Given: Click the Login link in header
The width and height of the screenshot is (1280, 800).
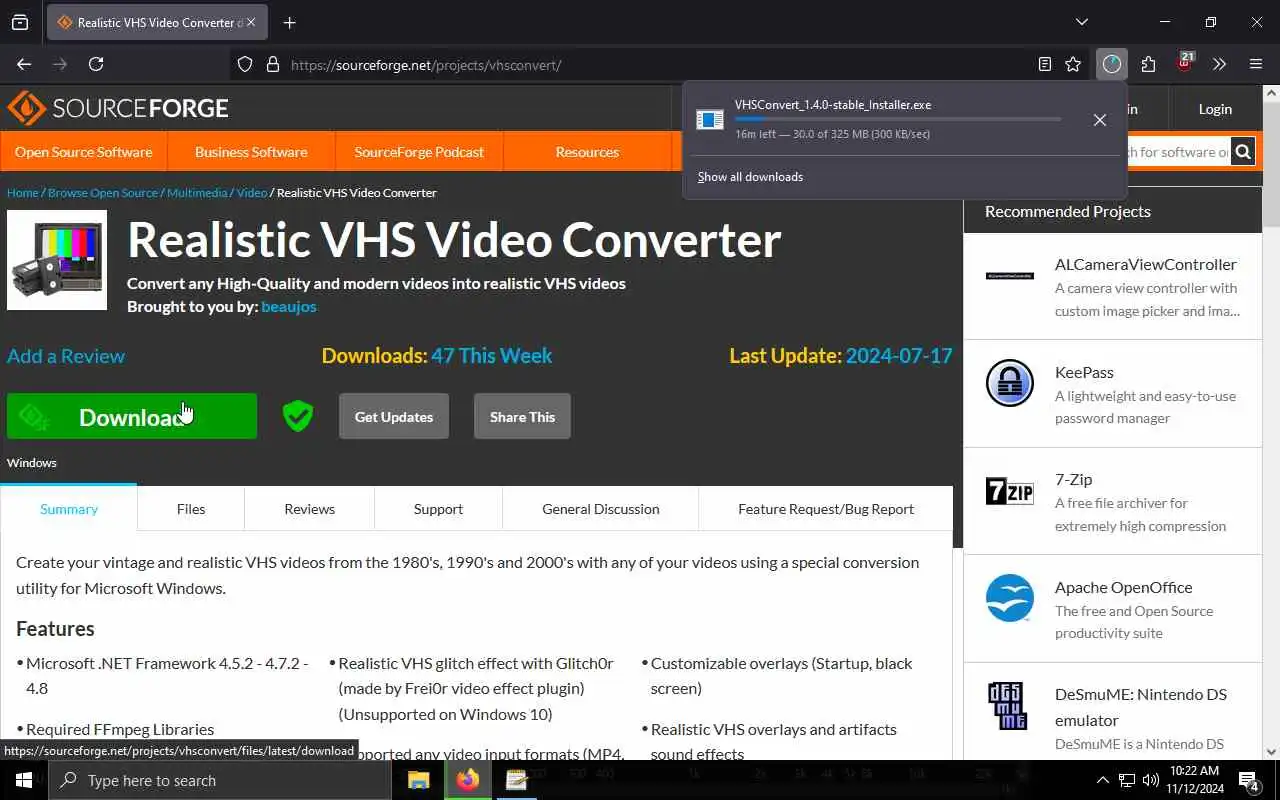Looking at the screenshot, I should 1215,109.
